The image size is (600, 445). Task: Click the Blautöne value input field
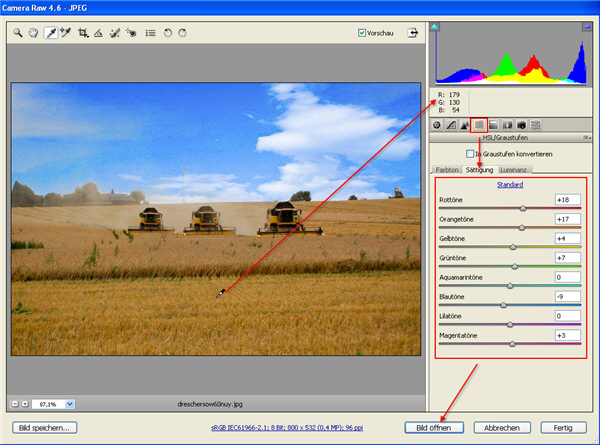[567, 296]
